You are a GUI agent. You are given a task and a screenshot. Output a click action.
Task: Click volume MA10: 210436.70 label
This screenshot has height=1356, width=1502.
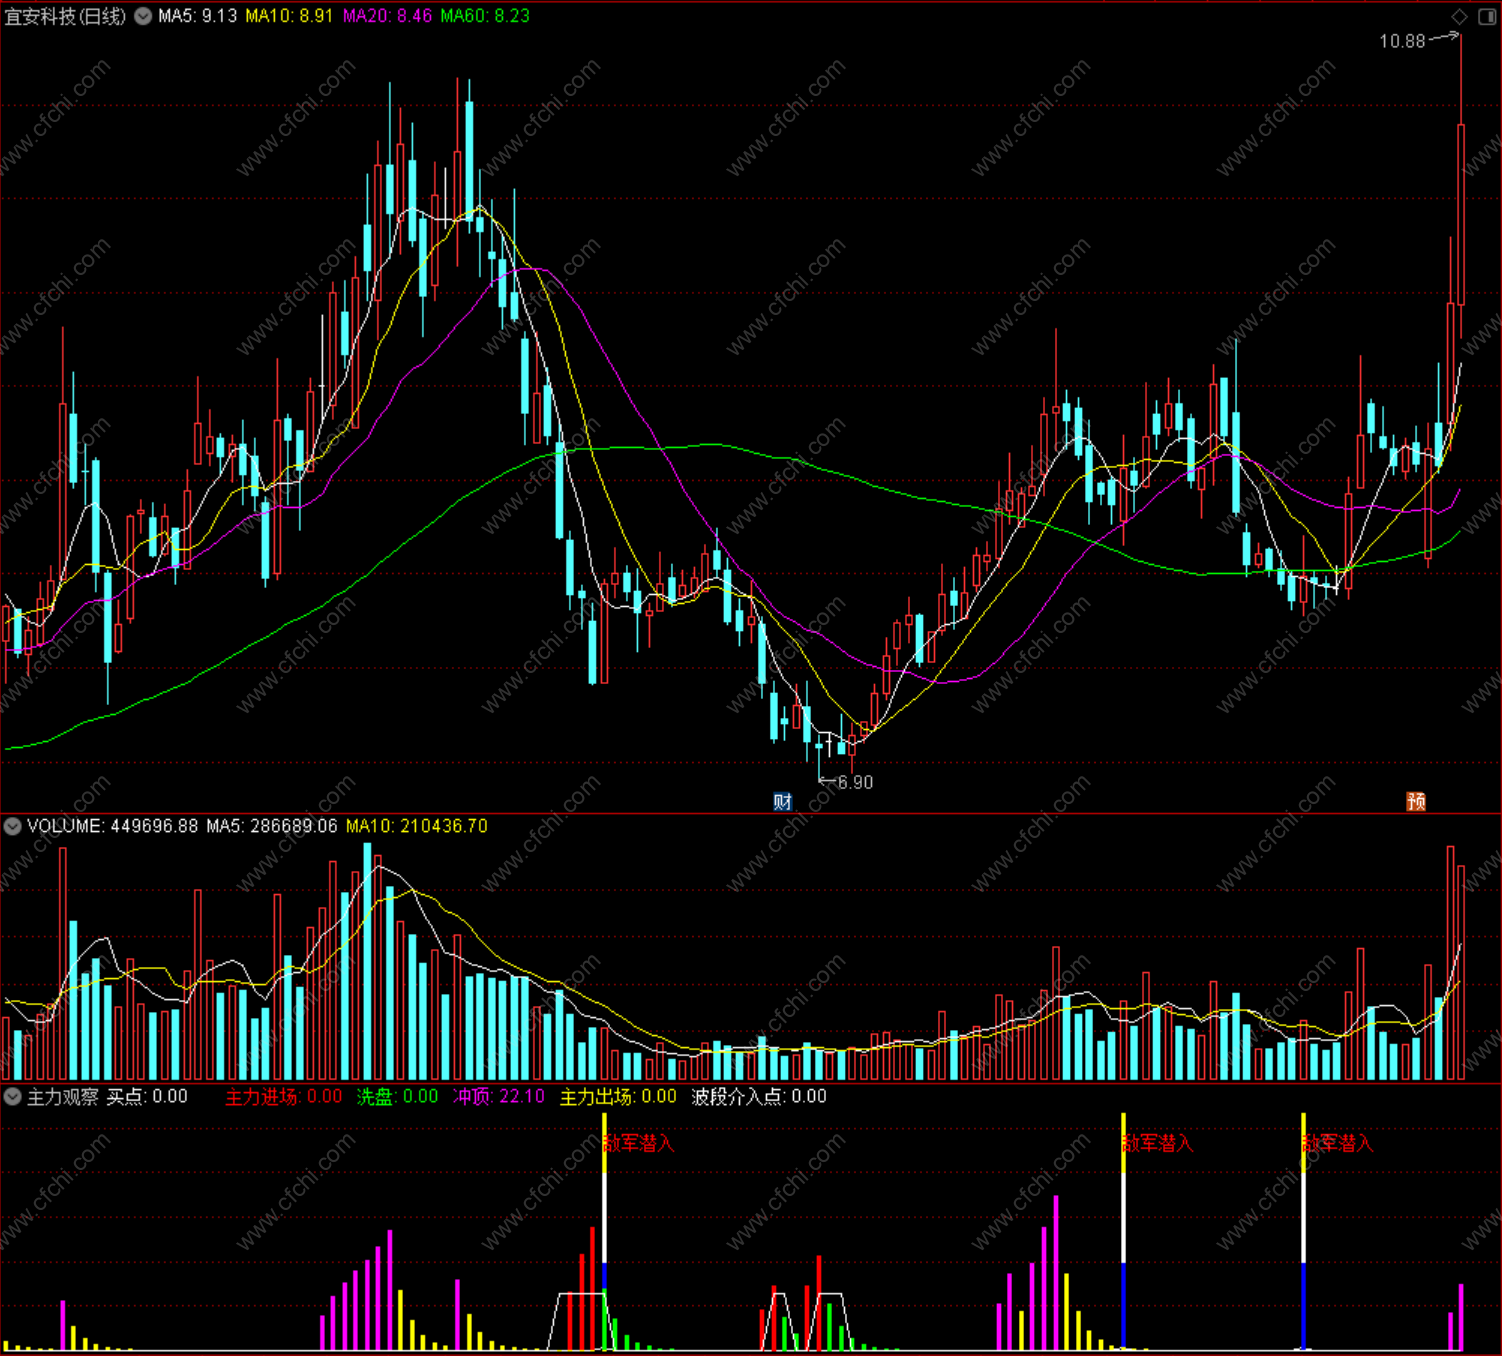pyautogui.click(x=417, y=826)
